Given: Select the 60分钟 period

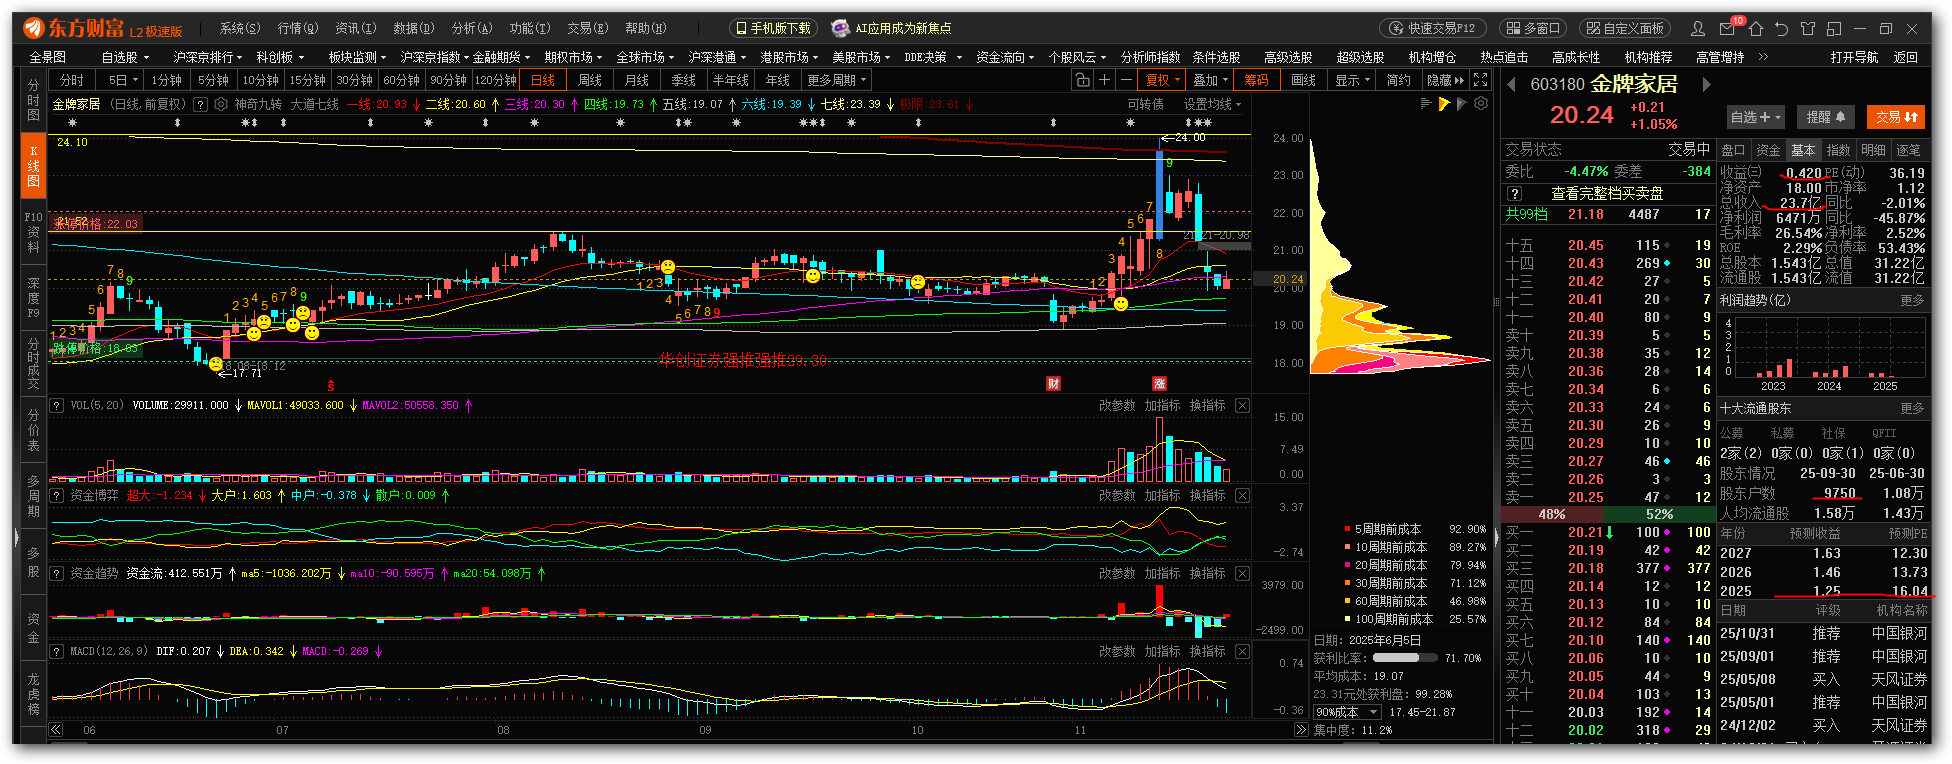Looking at the screenshot, I should (x=402, y=80).
